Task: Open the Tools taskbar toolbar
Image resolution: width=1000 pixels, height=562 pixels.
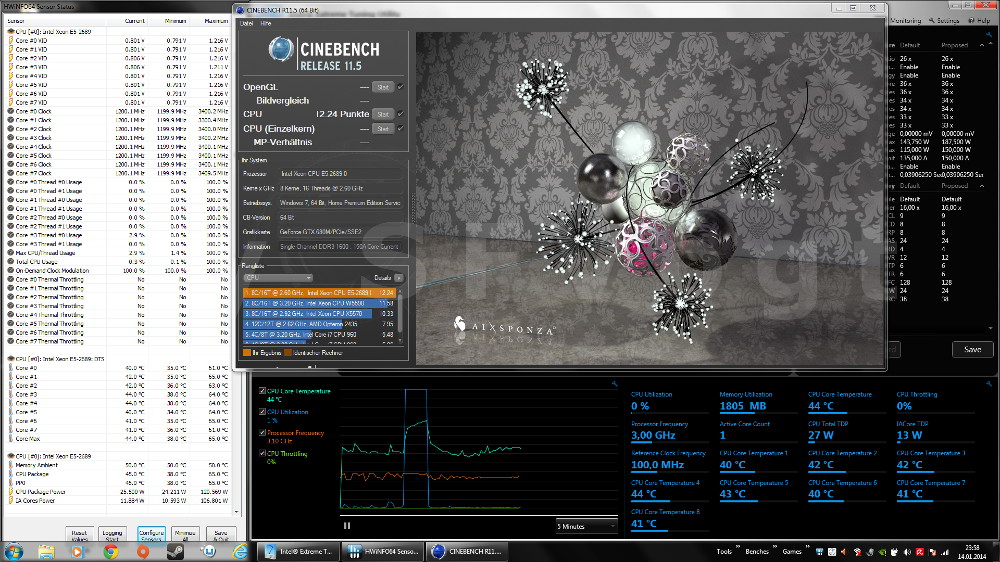Action: 724,551
